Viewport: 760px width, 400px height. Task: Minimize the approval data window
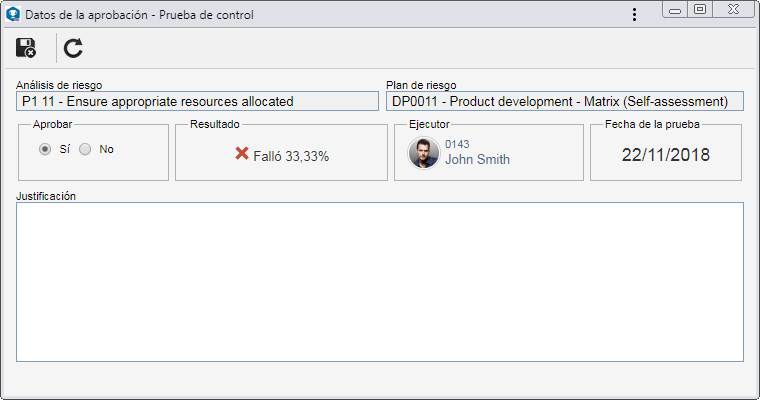pyautogui.click(x=675, y=10)
